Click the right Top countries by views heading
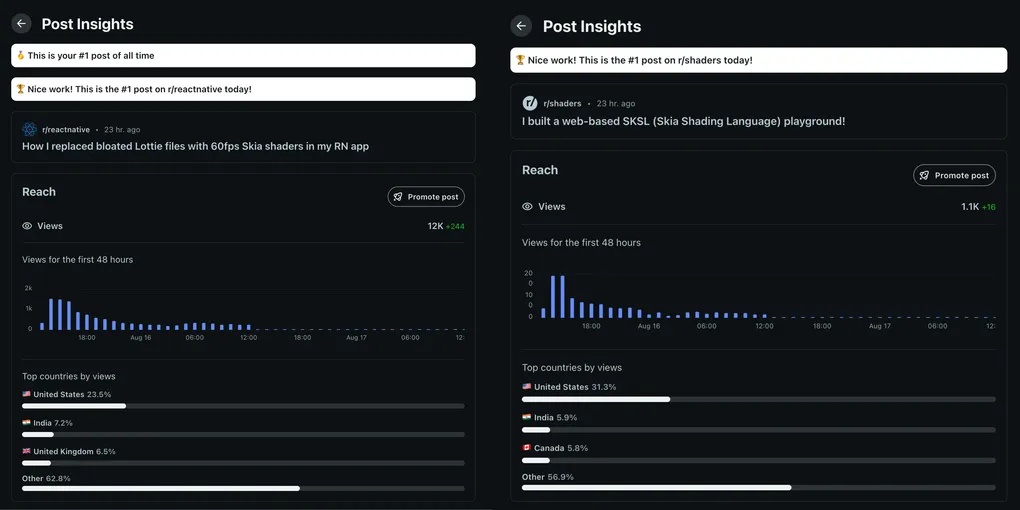This screenshot has height=510, width=1020. pyautogui.click(x=572, y=368)
